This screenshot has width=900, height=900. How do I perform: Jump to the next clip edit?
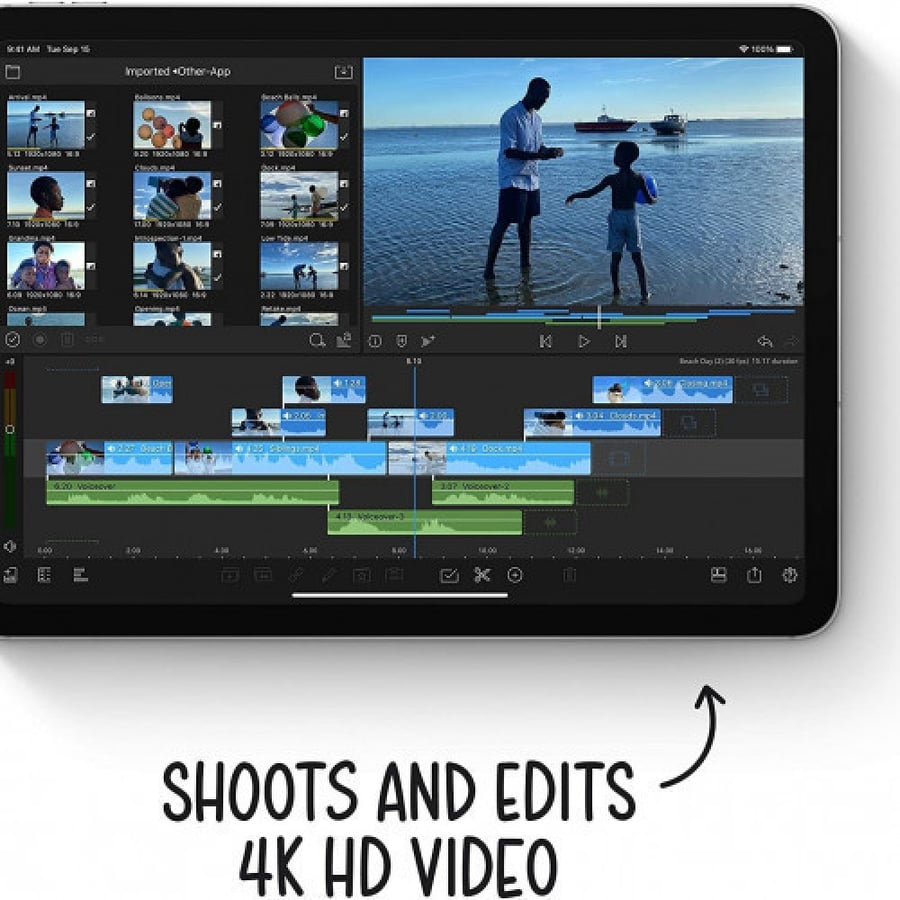(x=620, y=342)
